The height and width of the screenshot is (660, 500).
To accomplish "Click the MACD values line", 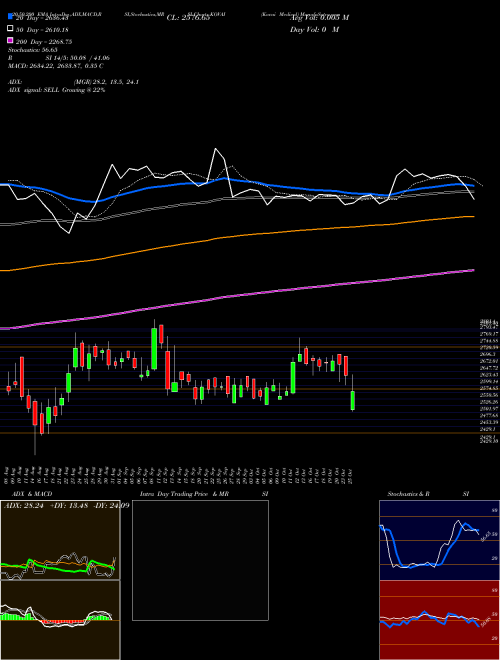I will (x=56, y=66).
